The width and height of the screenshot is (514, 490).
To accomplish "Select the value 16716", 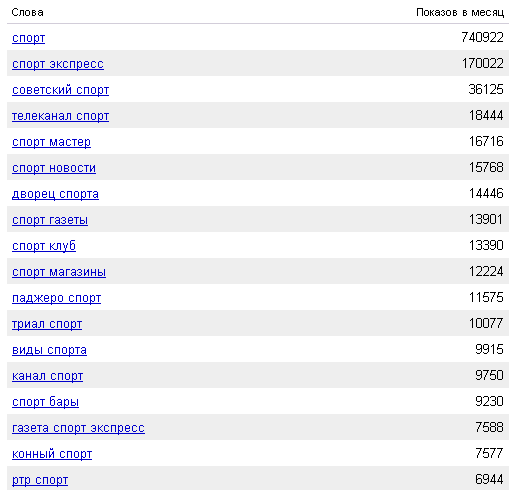I will 486,141.
